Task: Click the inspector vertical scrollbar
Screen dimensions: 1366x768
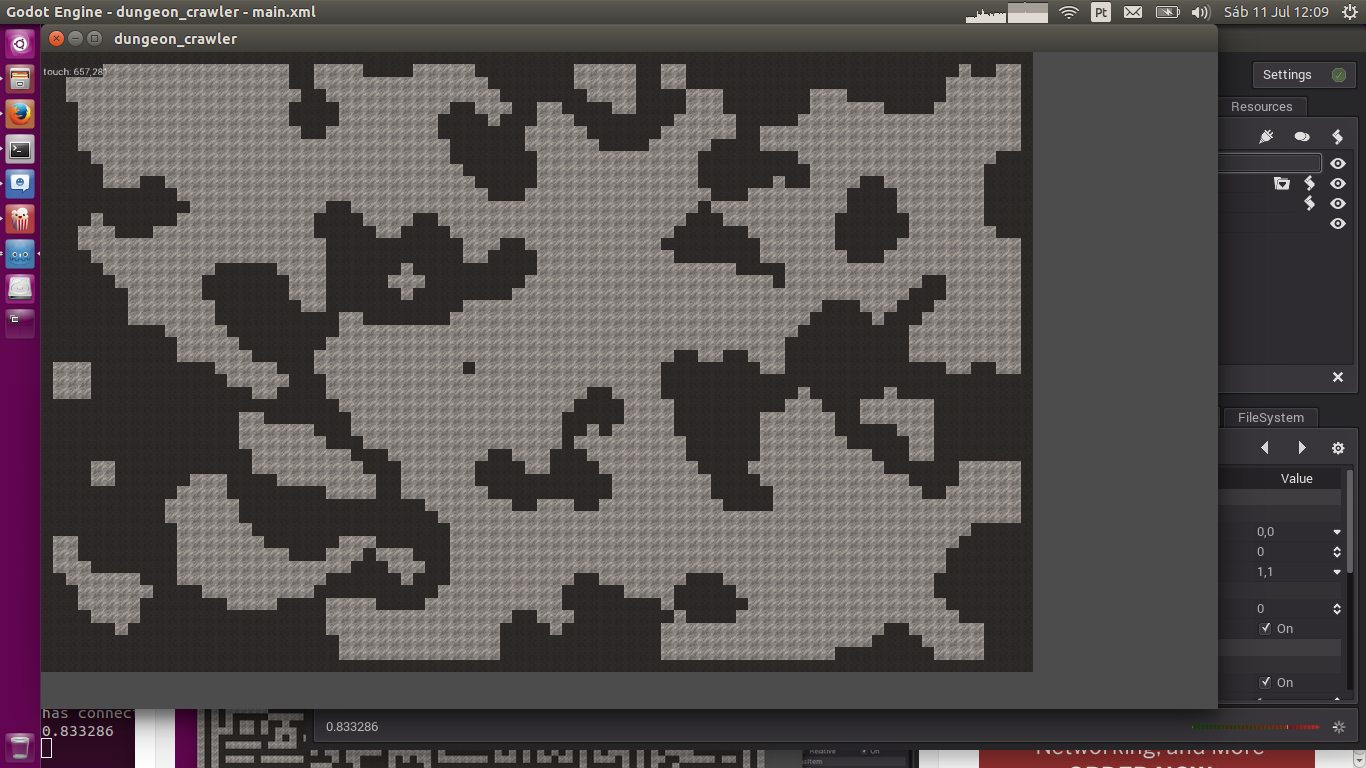Action: pos(1350,580)
